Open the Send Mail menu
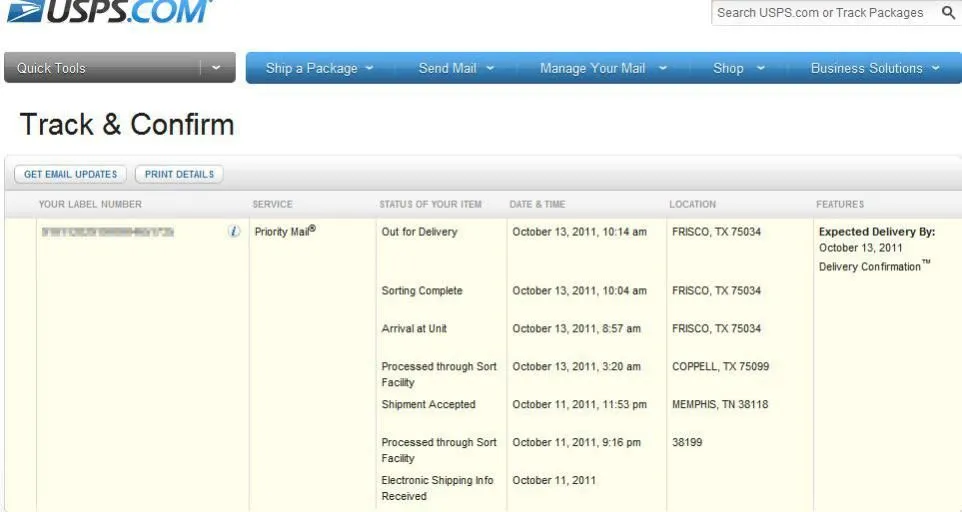962x512 pixels. point(456,68)
